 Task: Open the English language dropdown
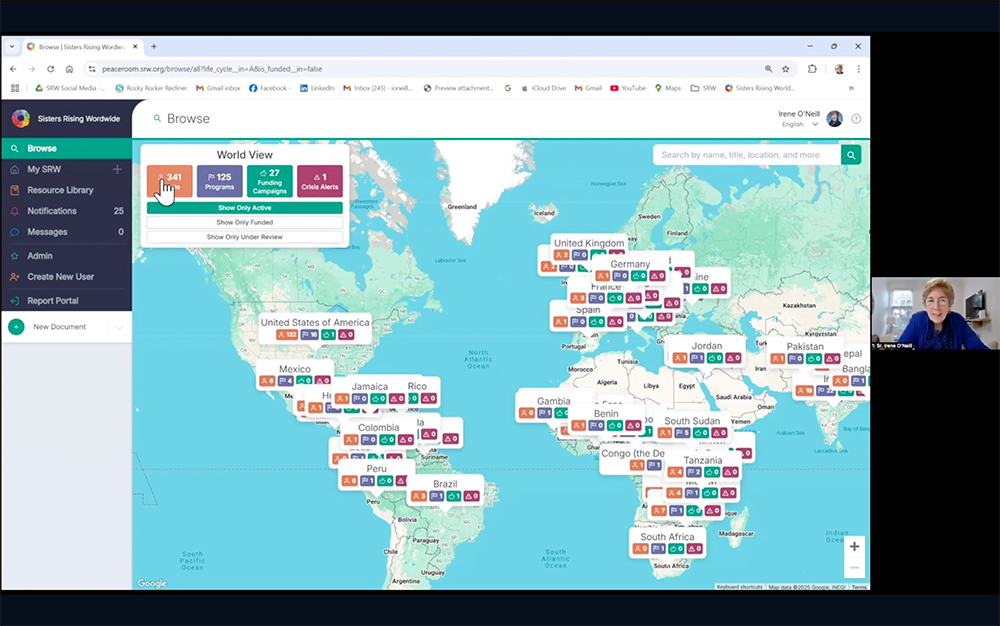point(800,125)
